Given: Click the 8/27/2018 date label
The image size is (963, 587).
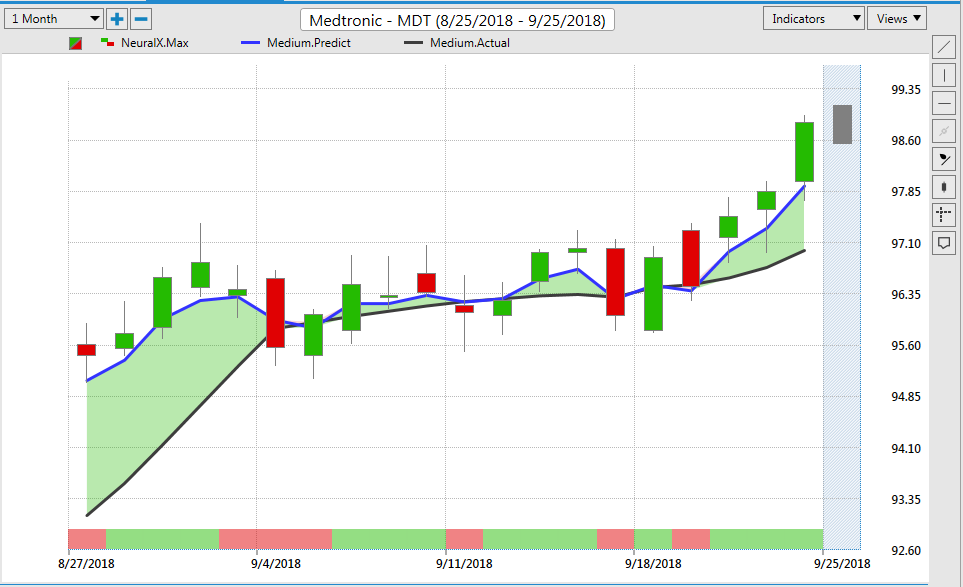Looking at the screenshot, I should [x=86, y=564].
